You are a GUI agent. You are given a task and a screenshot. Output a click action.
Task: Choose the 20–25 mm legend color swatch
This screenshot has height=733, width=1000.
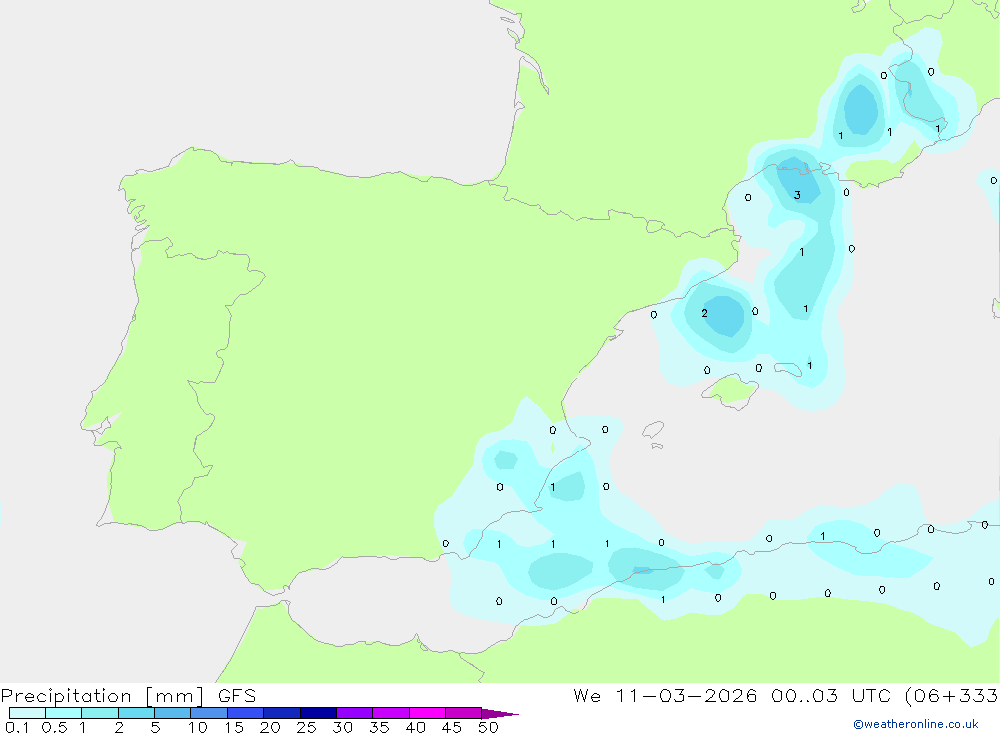[x=281, y=713]
